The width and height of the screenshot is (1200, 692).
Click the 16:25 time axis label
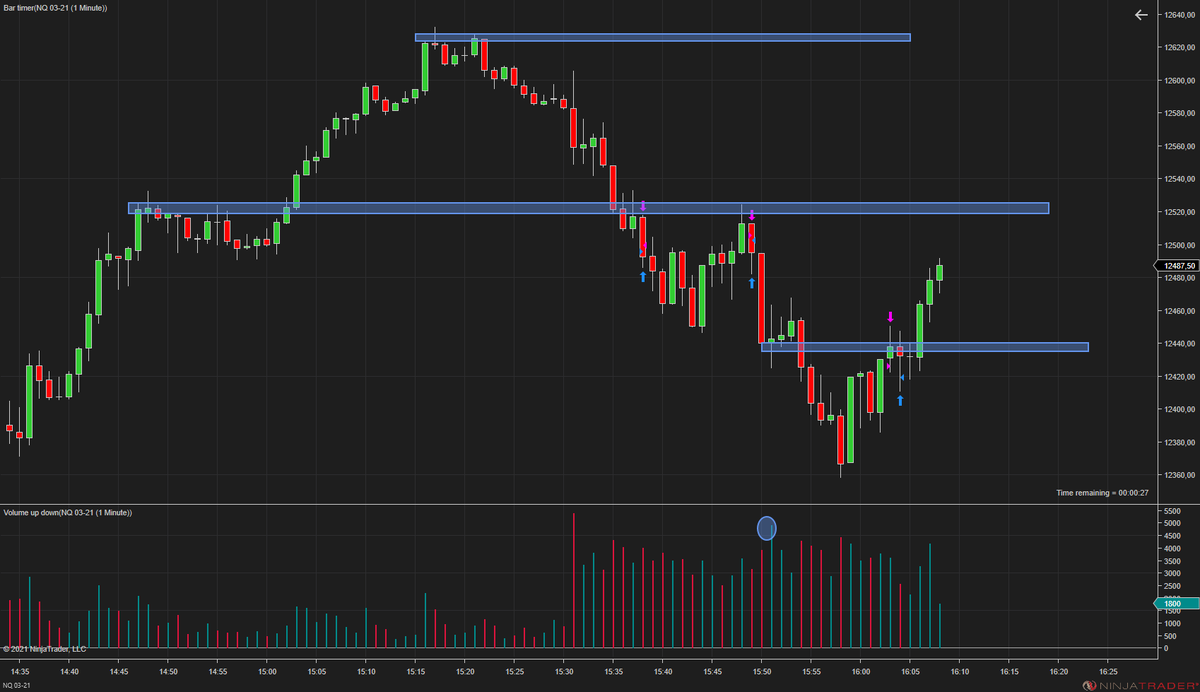1109,672
